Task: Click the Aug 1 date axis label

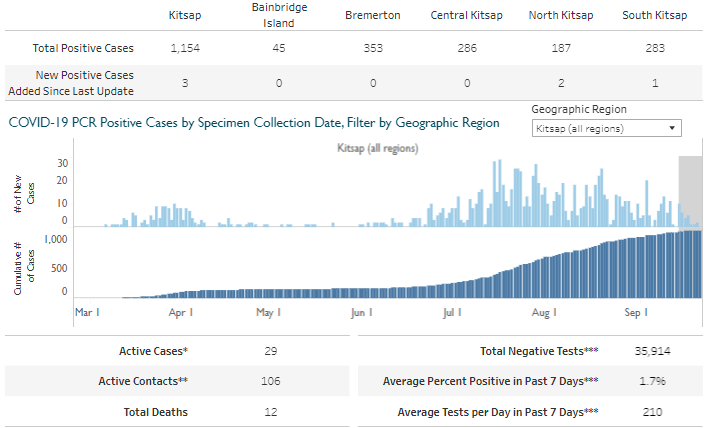Action: [544, 313]
